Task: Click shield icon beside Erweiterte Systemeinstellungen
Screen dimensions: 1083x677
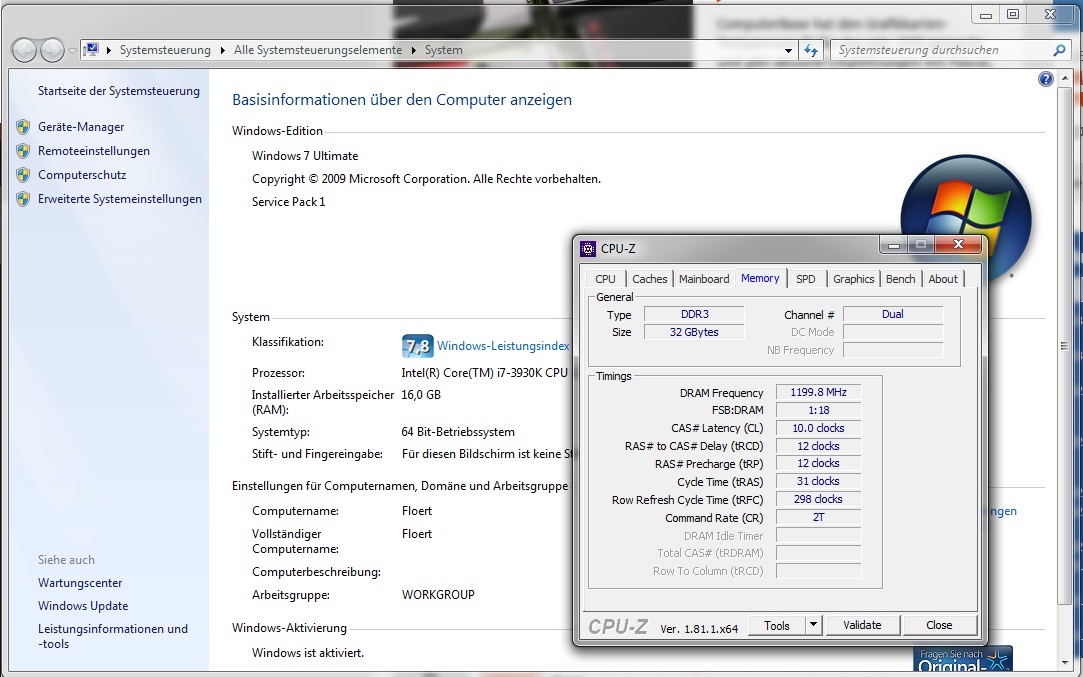Action: [x=23, y=200]
